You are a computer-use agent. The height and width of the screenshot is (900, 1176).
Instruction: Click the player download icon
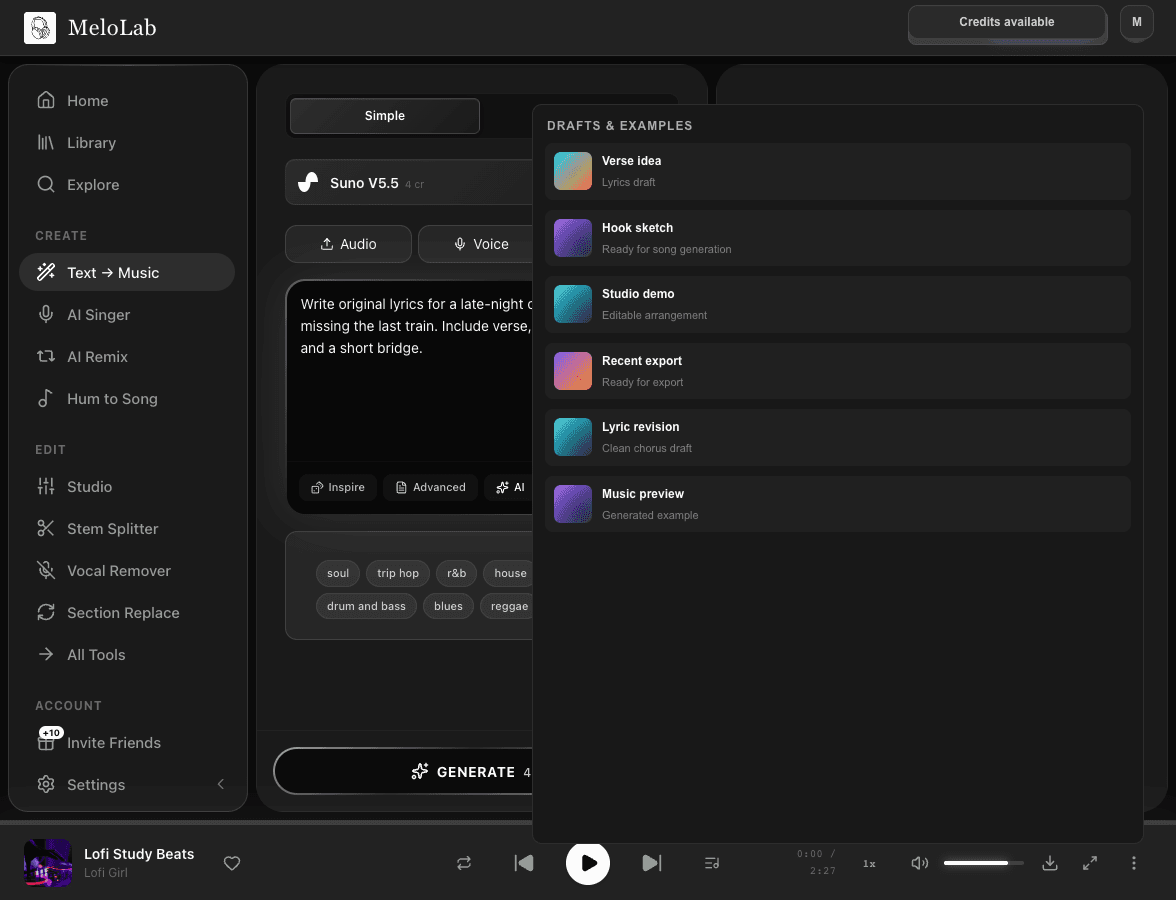pos(1050,862)
